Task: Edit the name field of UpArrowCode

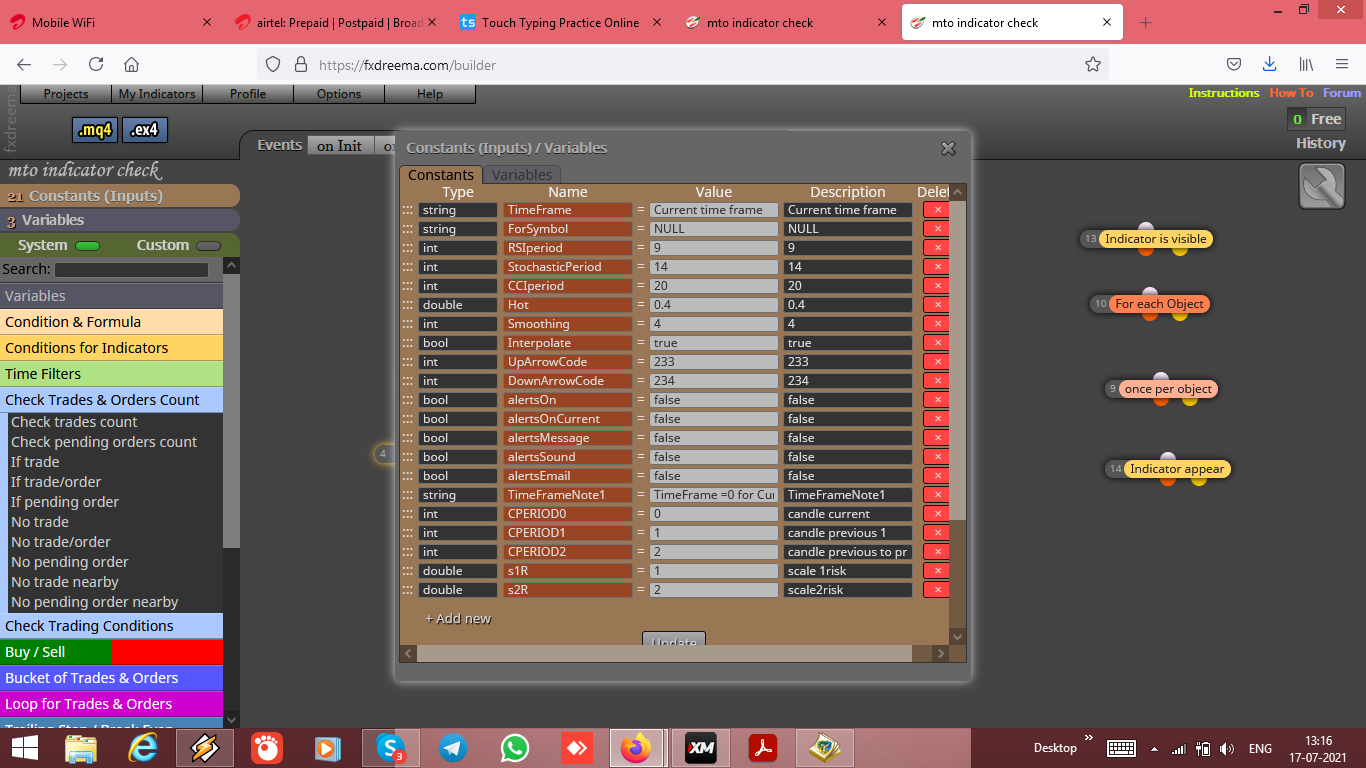Action: [x=568, y=362]
